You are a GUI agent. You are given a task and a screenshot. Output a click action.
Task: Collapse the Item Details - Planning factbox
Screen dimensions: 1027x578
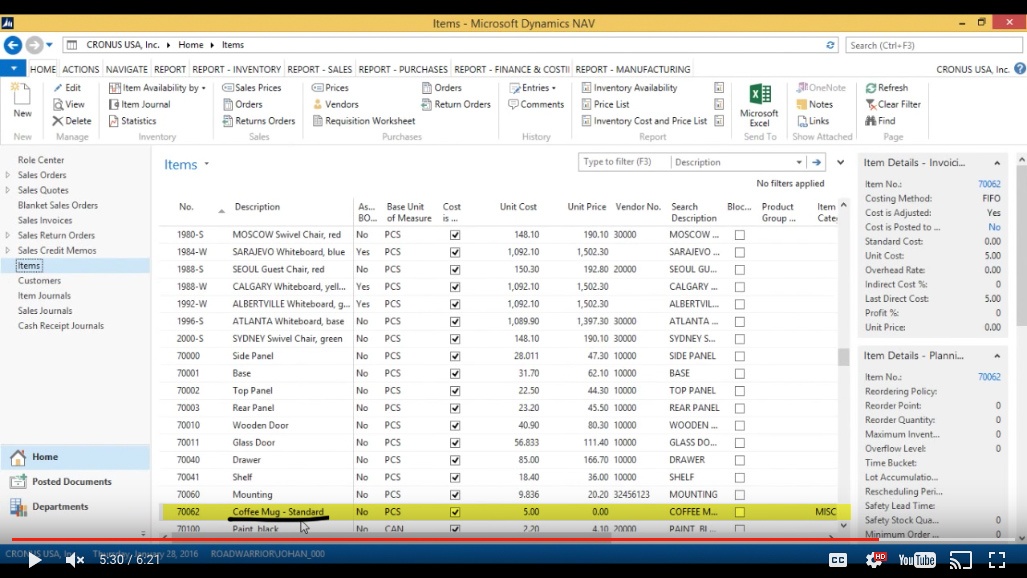coord(997,356)
